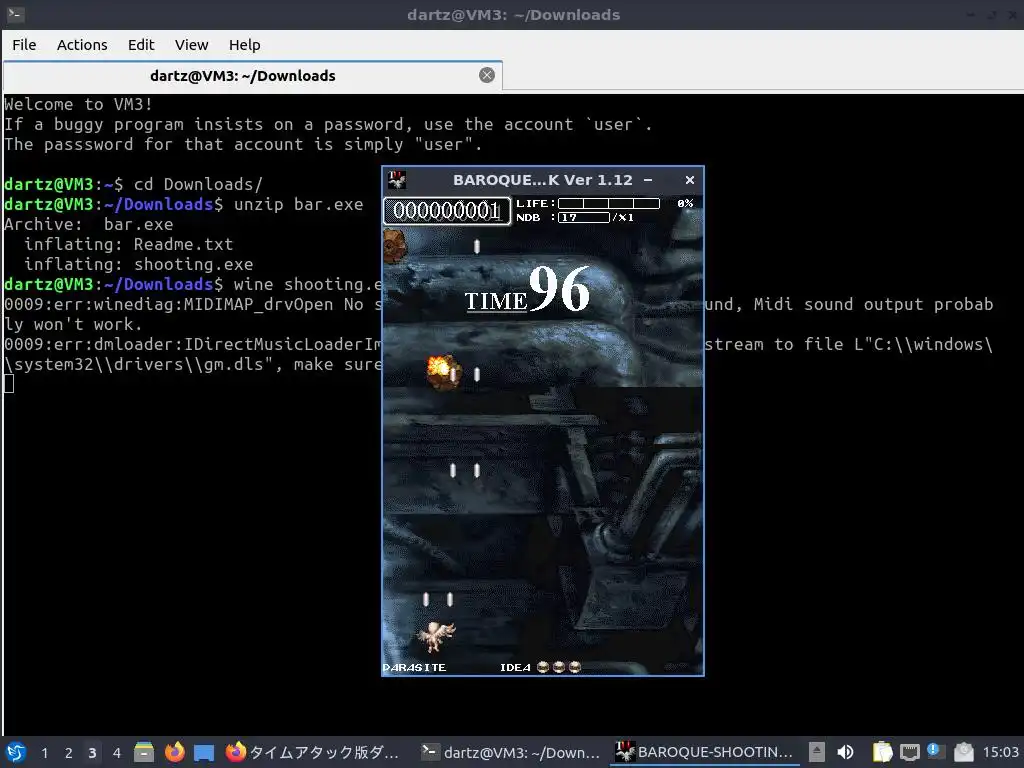Click the LIFE gauge bar
The width and height of the screenshot is (1024, 768).
point(609,204)
